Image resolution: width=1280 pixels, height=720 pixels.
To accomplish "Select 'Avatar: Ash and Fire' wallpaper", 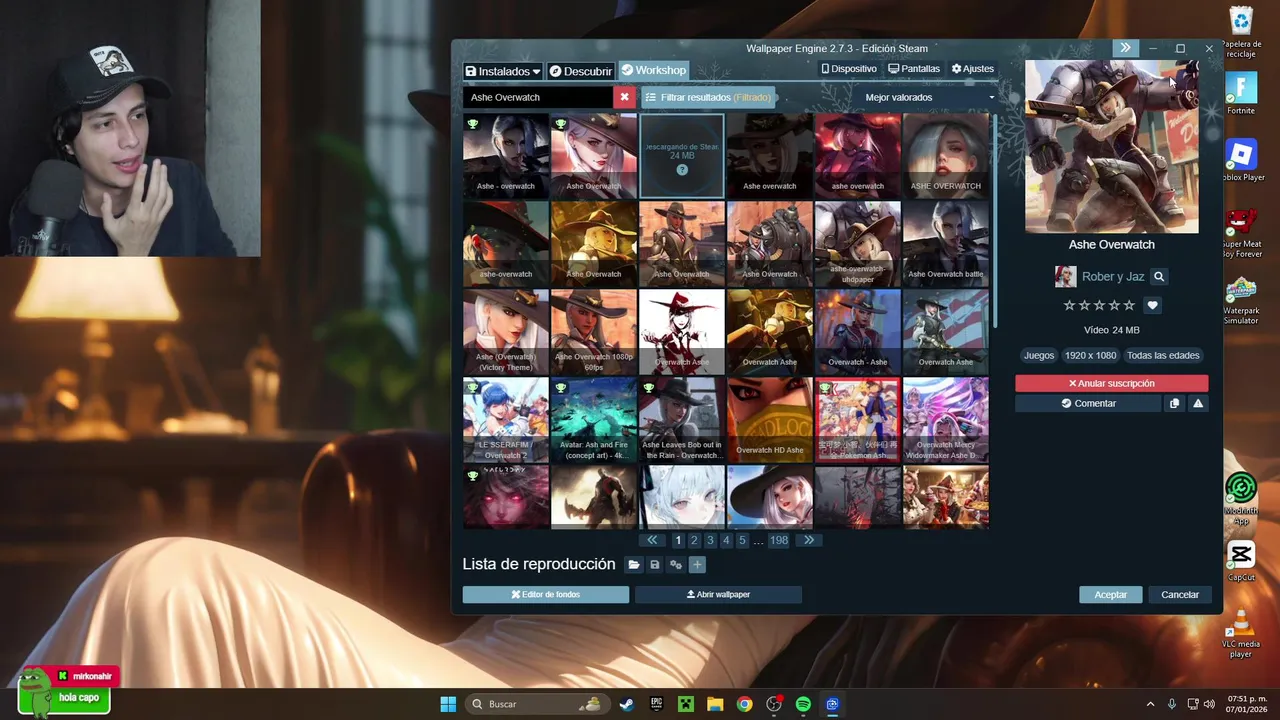I will pos(594,420).
